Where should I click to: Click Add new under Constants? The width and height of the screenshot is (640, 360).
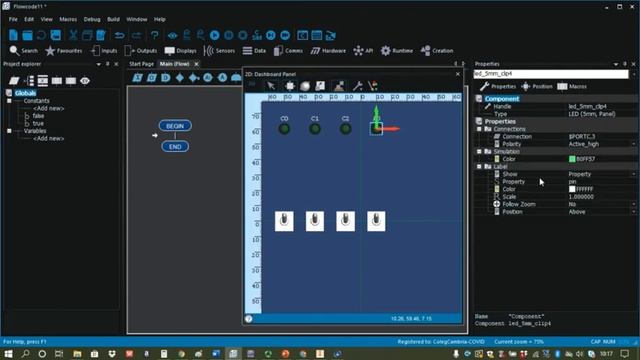(x=48, y=108)
